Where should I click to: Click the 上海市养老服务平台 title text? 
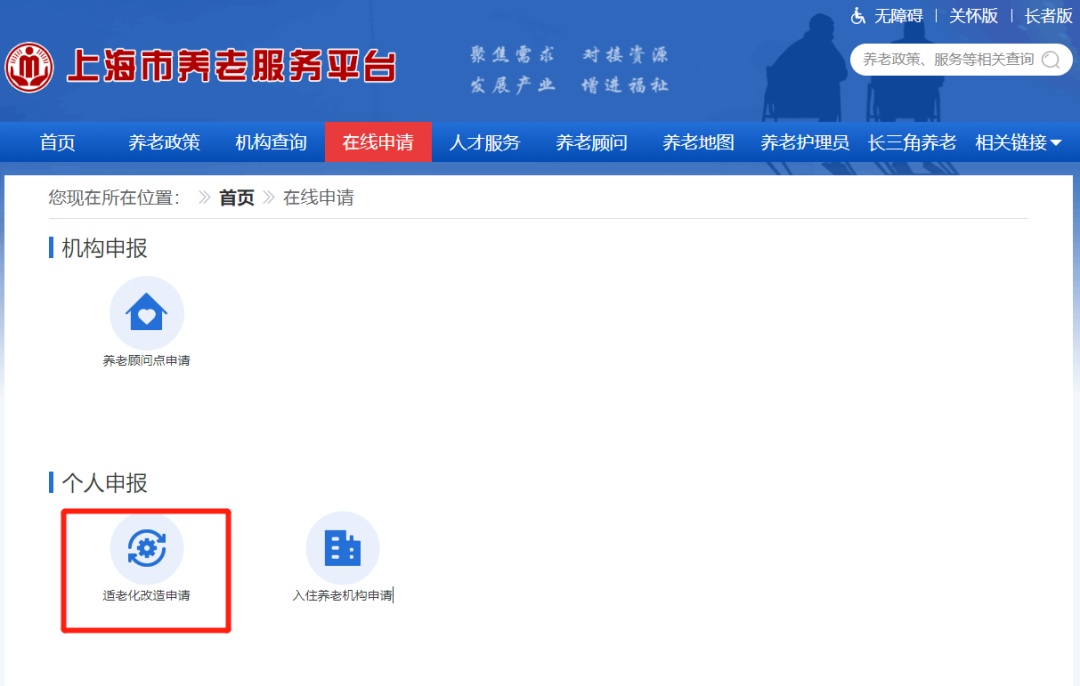pos(231,67)
